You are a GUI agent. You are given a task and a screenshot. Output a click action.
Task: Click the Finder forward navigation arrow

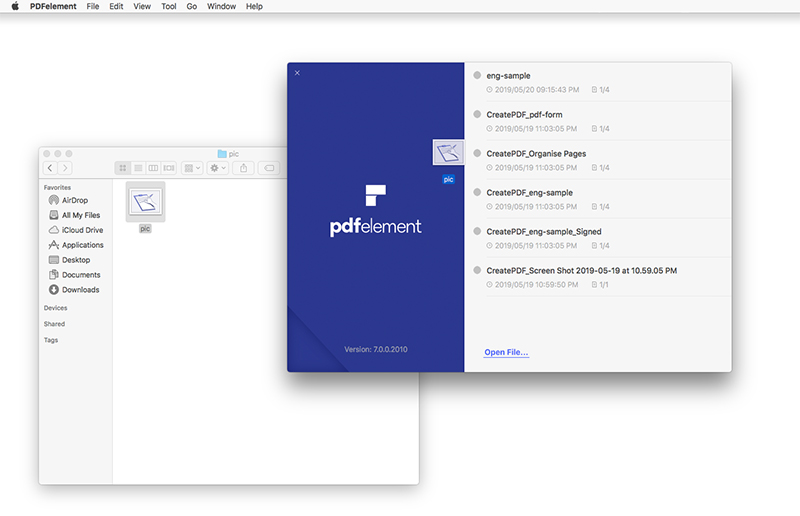pos(65,168)
